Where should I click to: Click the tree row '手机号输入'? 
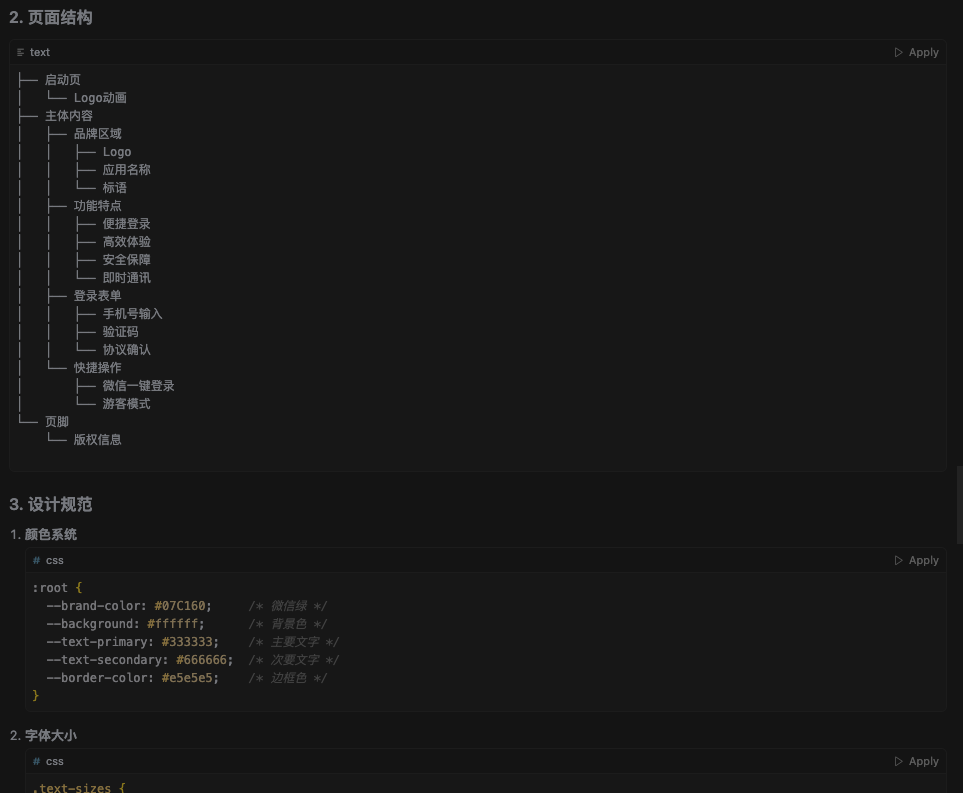click(133, 314)
